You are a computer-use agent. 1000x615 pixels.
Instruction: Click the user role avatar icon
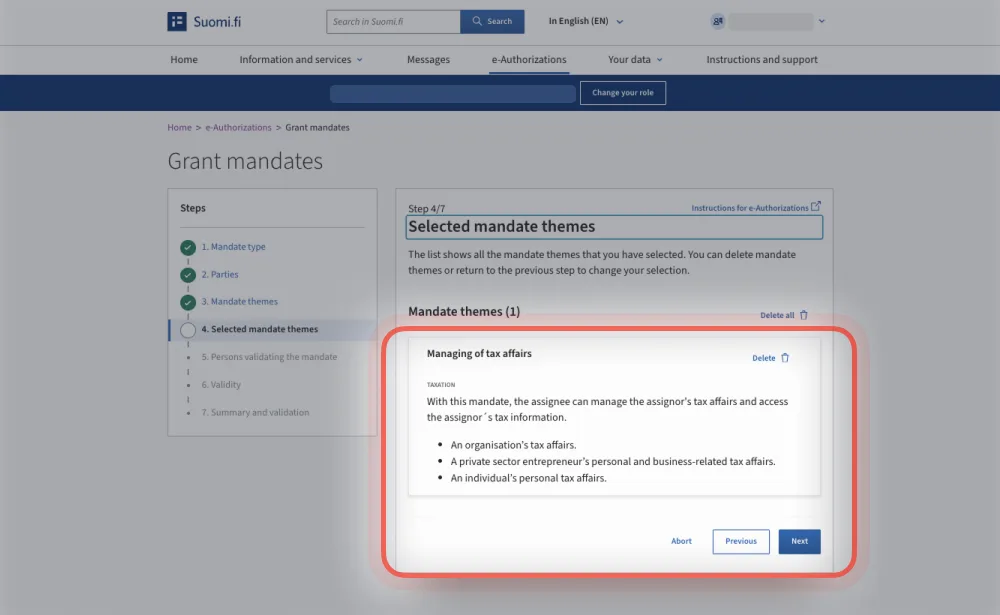(x=717, y=21)
